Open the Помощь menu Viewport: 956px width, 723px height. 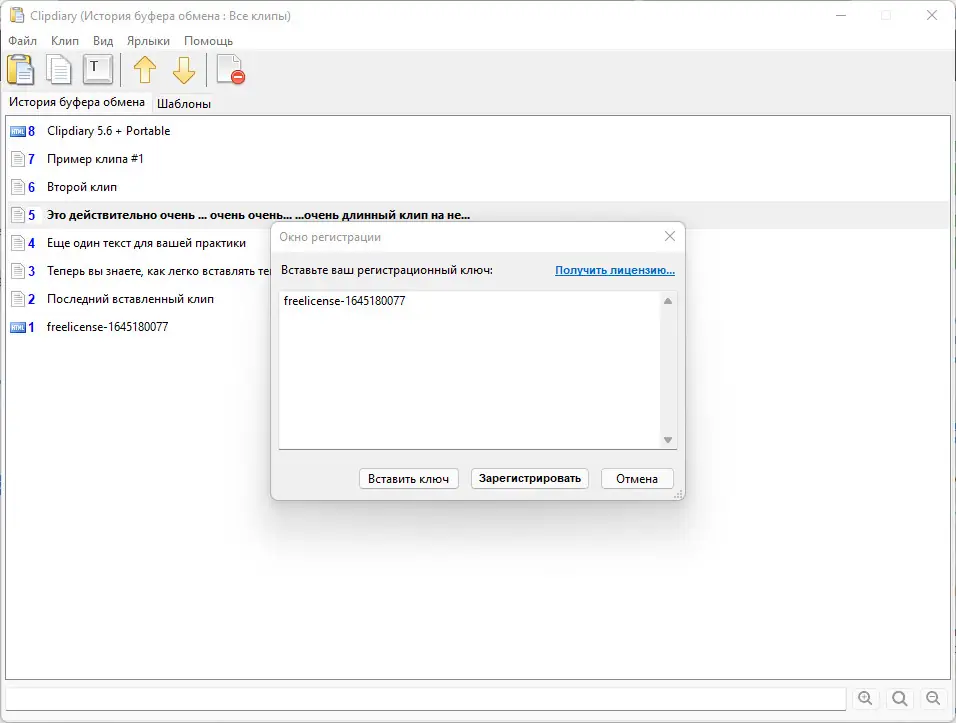pyautogui.click(x=209, y=41)
